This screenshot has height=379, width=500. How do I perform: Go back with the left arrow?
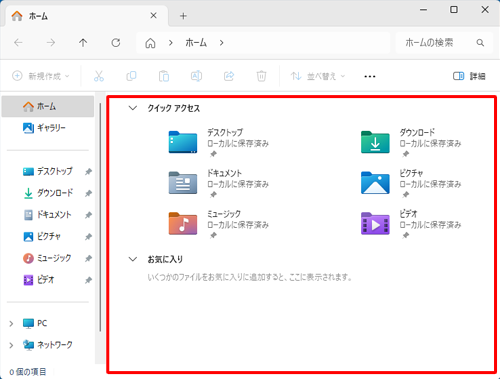(18, 43)
